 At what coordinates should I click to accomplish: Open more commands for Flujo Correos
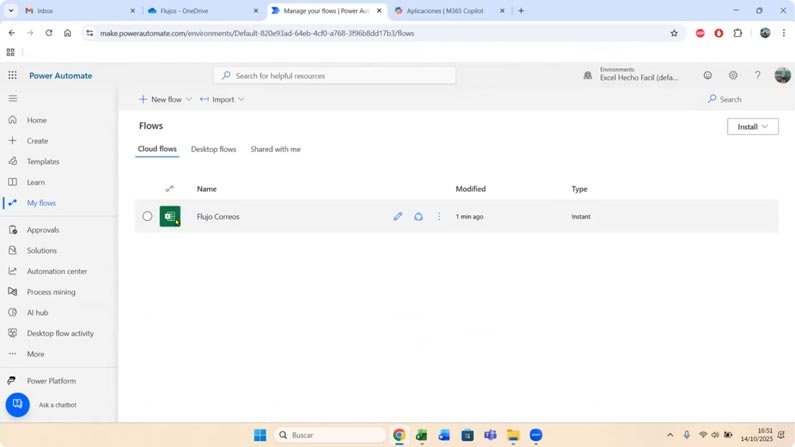tap(439, 216)
